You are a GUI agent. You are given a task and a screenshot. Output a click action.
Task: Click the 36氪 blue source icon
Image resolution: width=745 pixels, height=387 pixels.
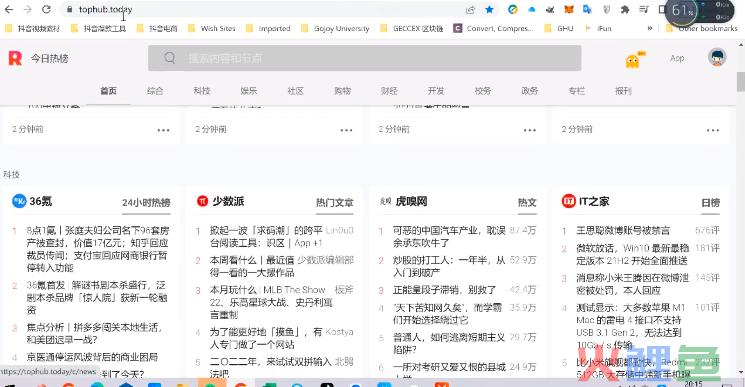(19, 201)
